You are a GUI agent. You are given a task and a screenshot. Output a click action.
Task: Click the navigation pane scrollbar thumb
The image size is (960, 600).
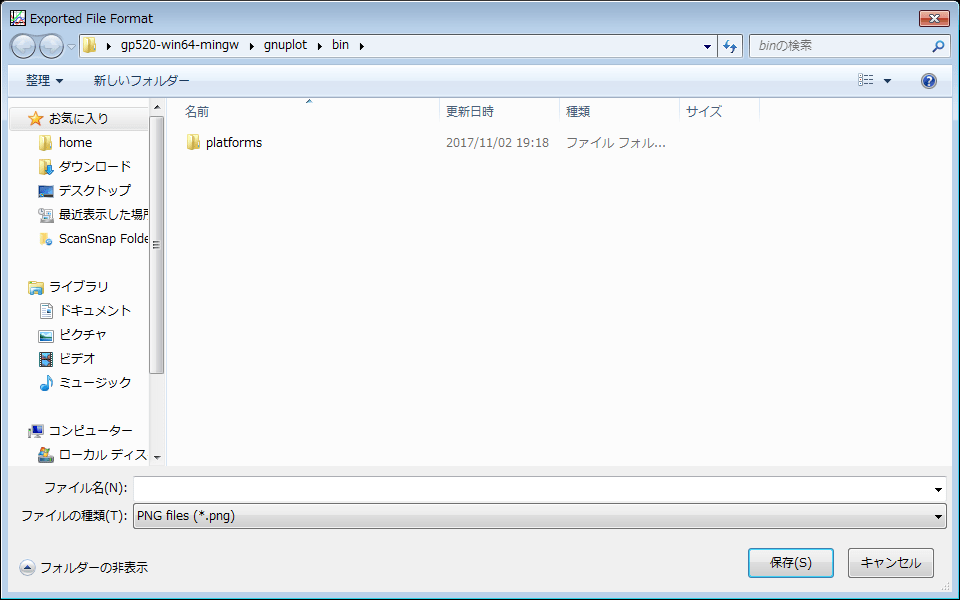(x=157, y=245)
